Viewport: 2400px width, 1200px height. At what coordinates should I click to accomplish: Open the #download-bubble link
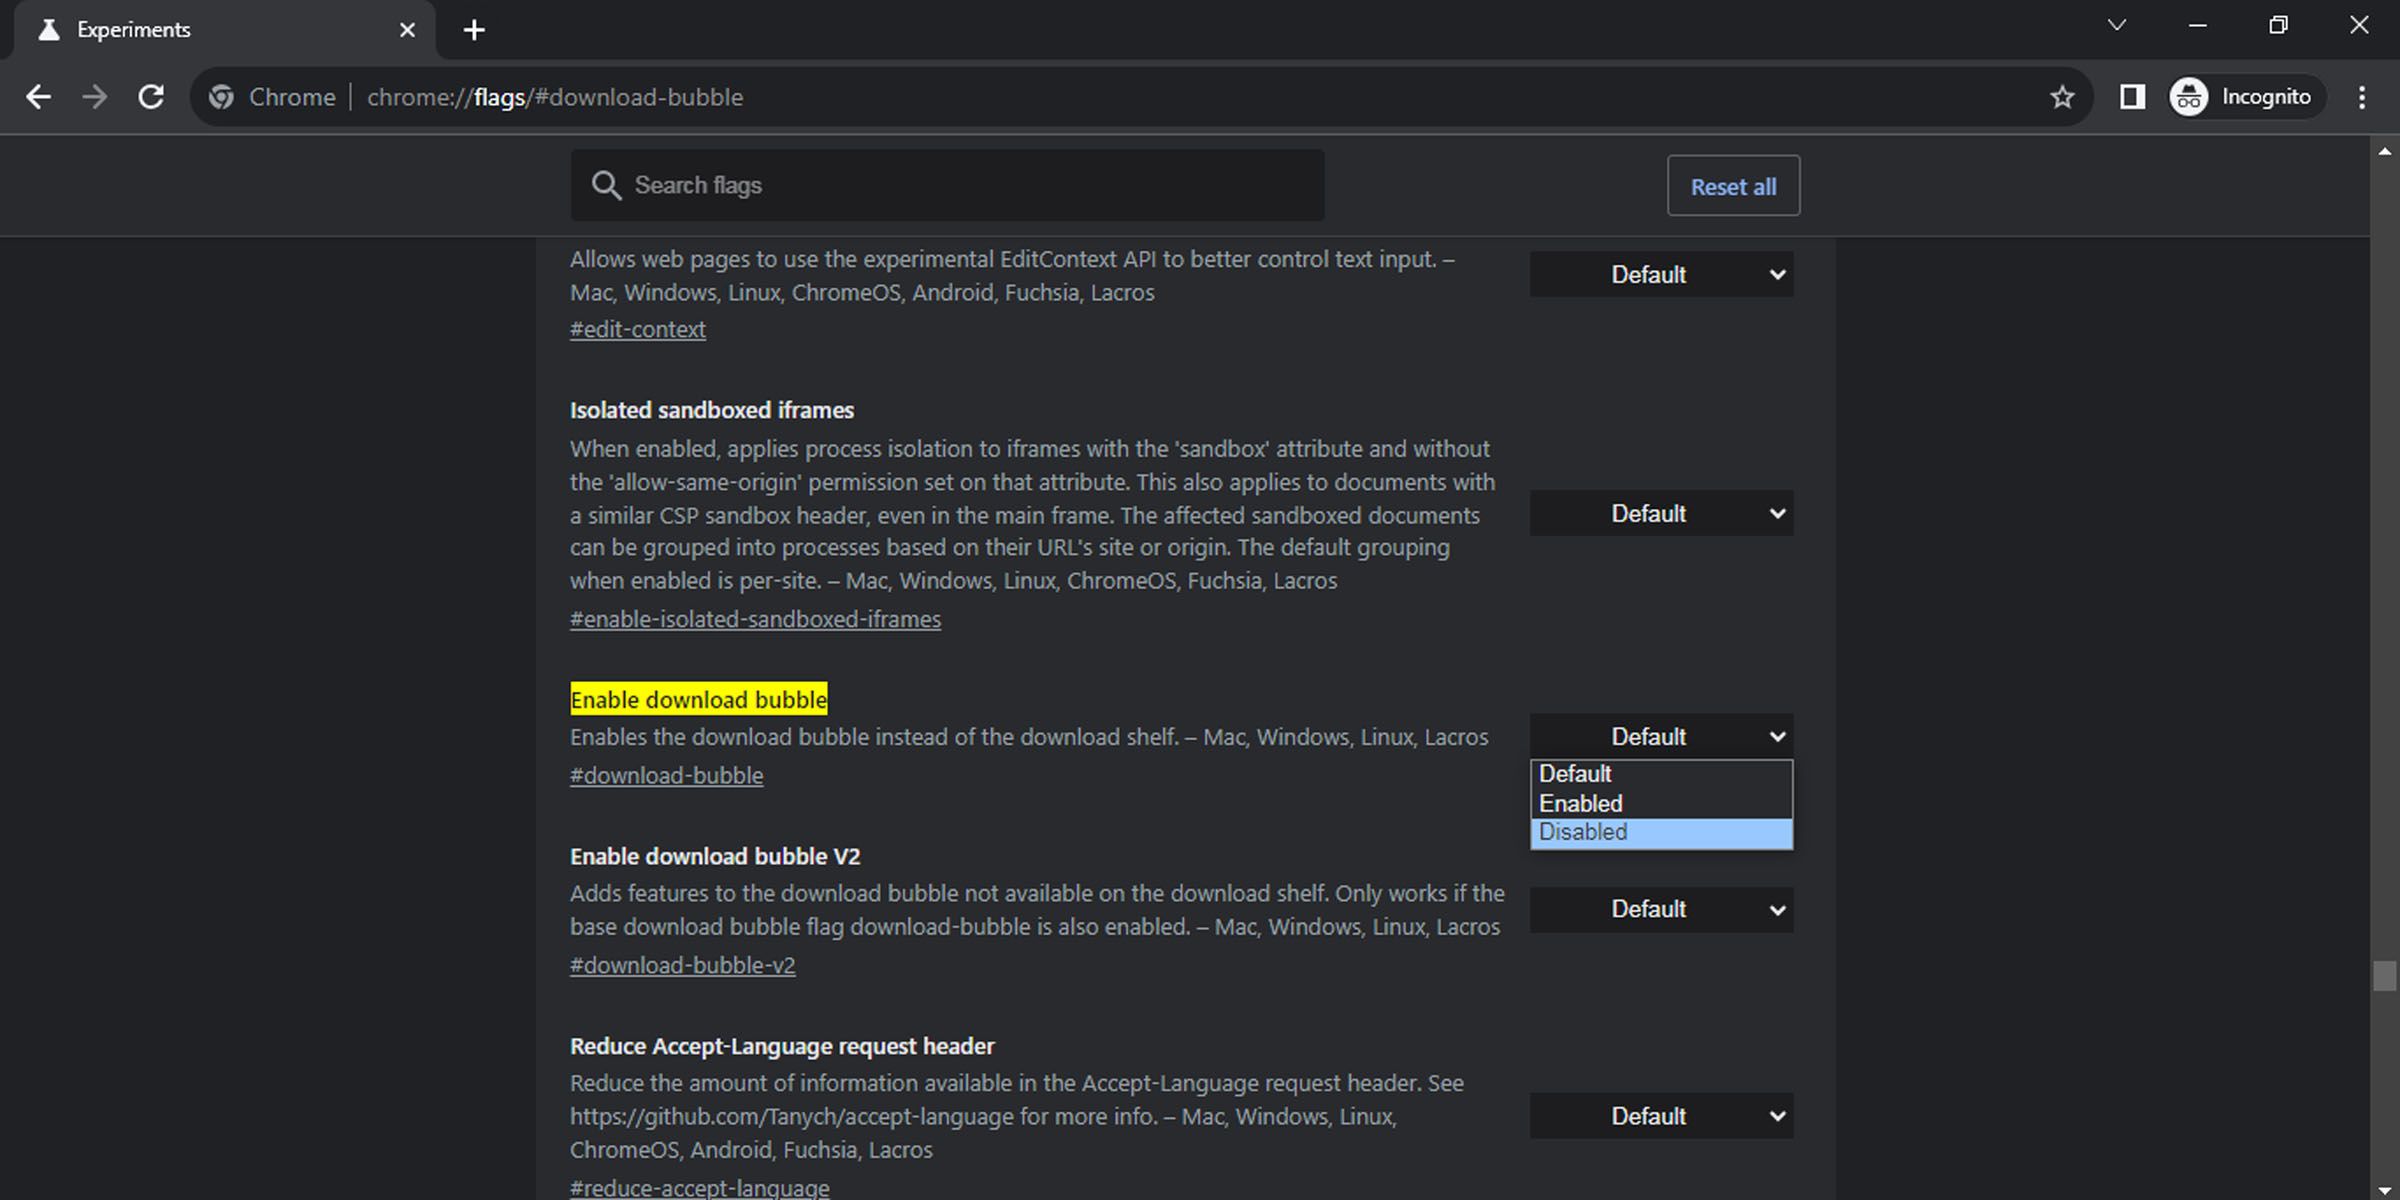point(666,774)
